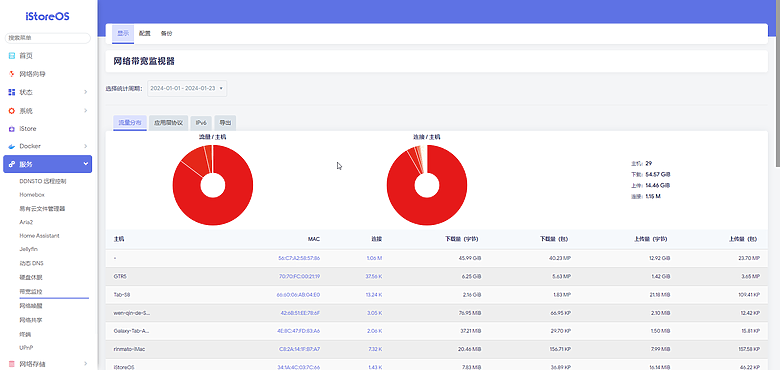Click the 网络向导 wizard icon
This screenshot has height=370, width=780.
click(x=12, y=74)
